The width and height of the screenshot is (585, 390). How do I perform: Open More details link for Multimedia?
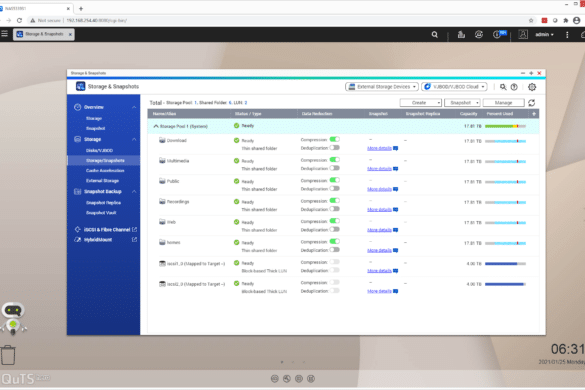tap(379, 169)
